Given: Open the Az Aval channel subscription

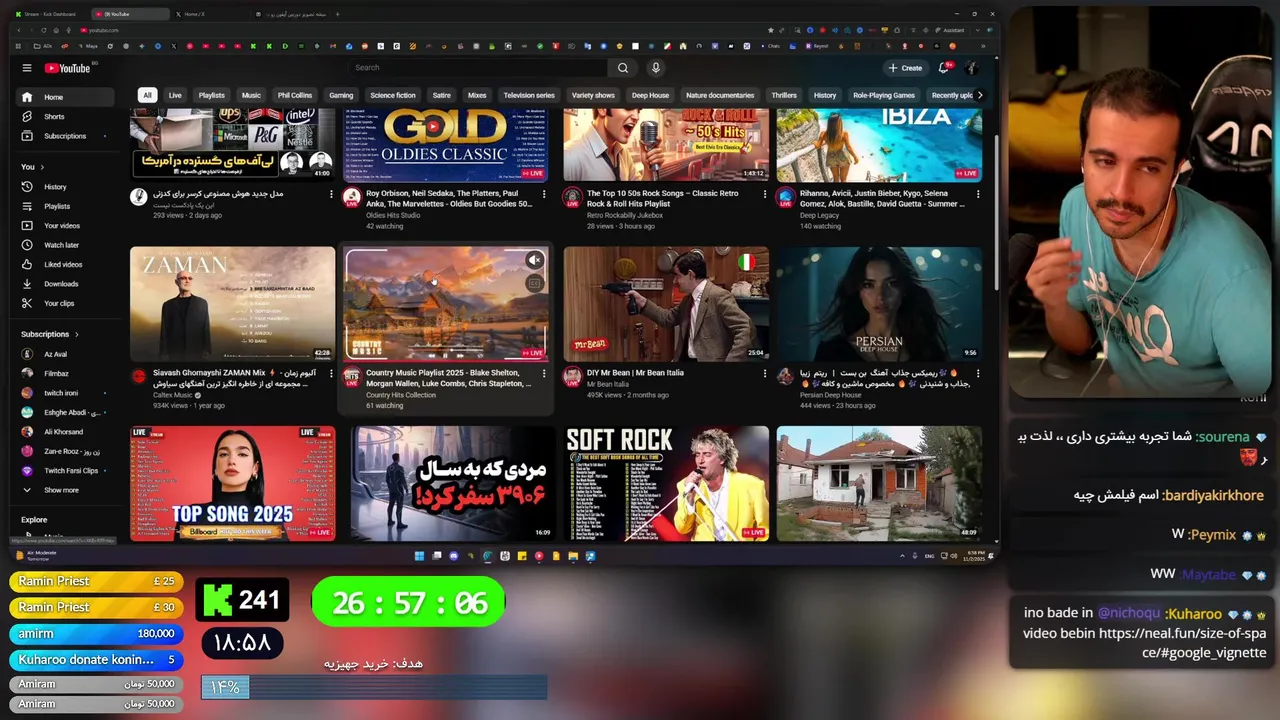Looking at the screenshot, I should [67, 354].
